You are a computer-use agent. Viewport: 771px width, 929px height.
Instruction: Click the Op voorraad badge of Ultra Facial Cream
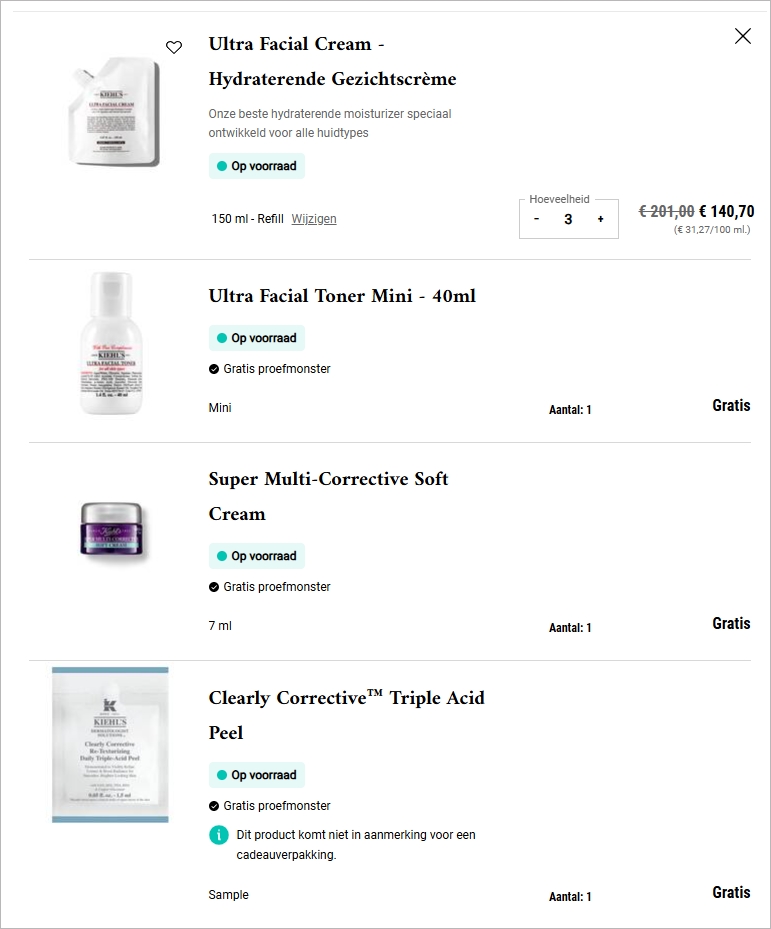[x=257, y=166]
